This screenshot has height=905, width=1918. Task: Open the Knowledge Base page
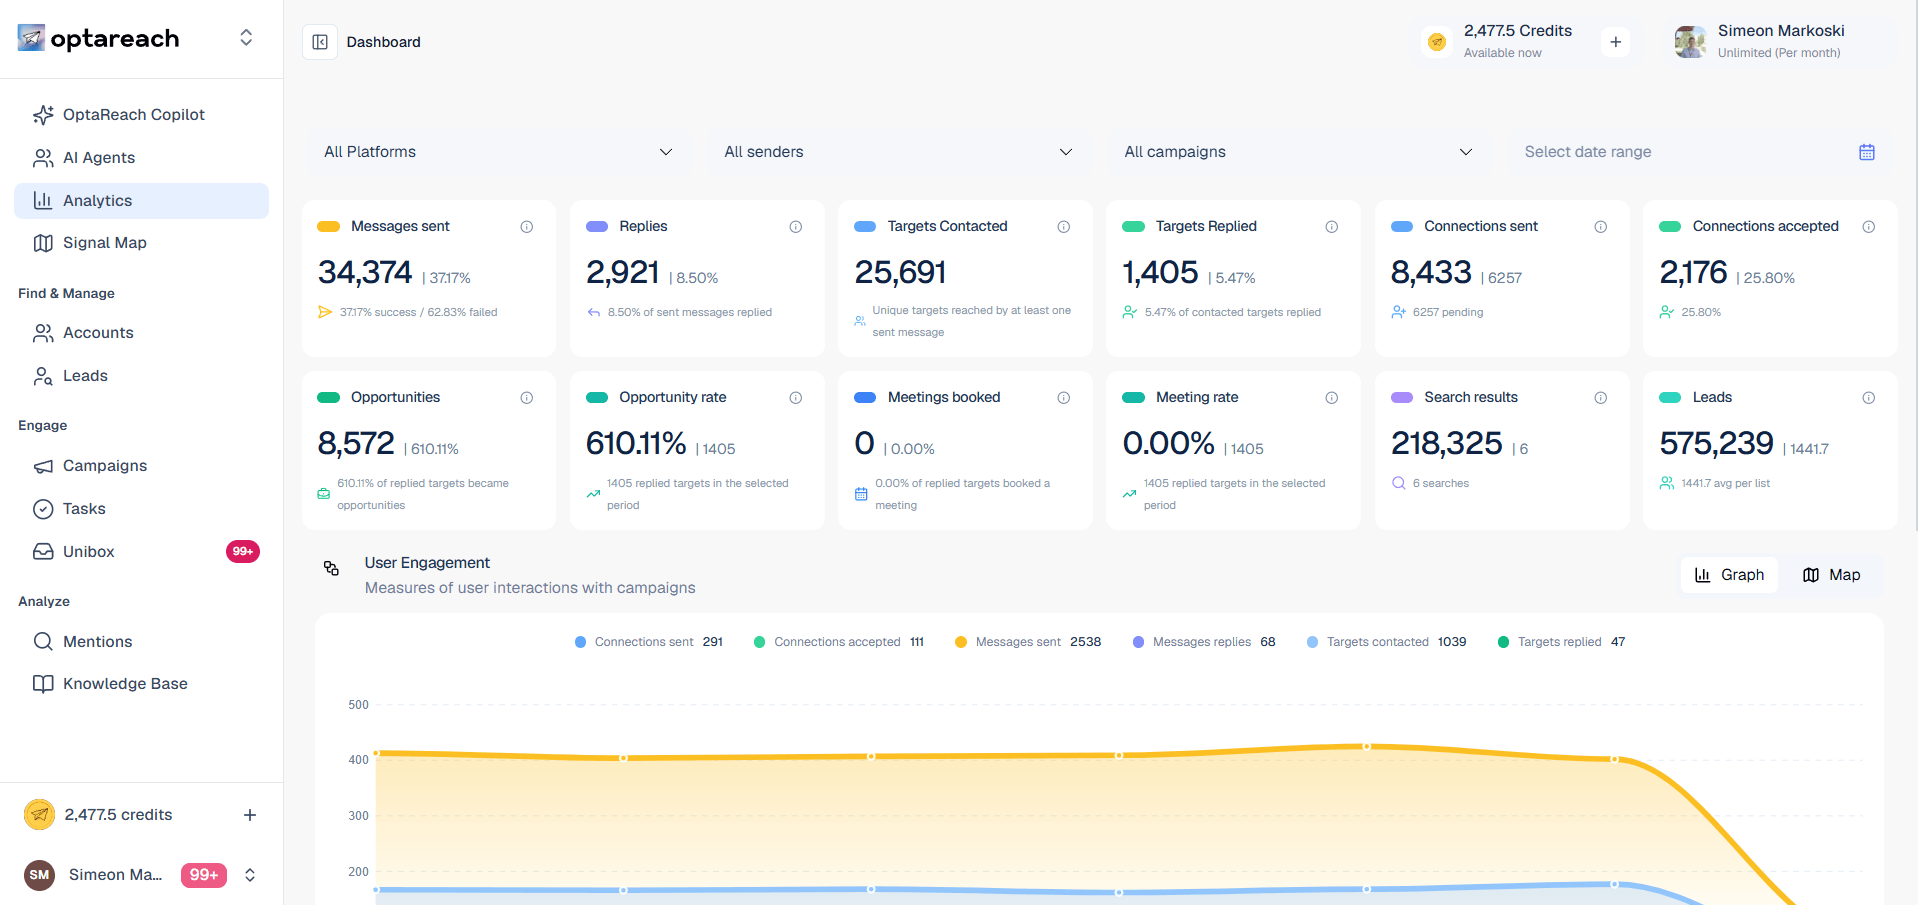click(141, 684)
